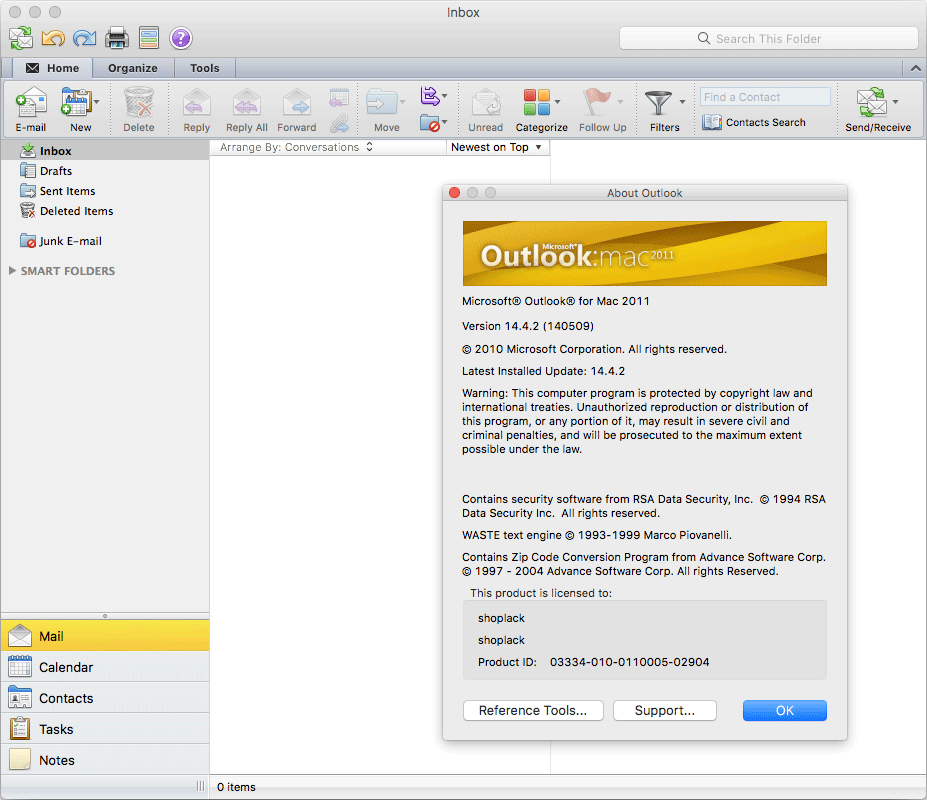Open the Follow Up dropdown arrow

620,102
